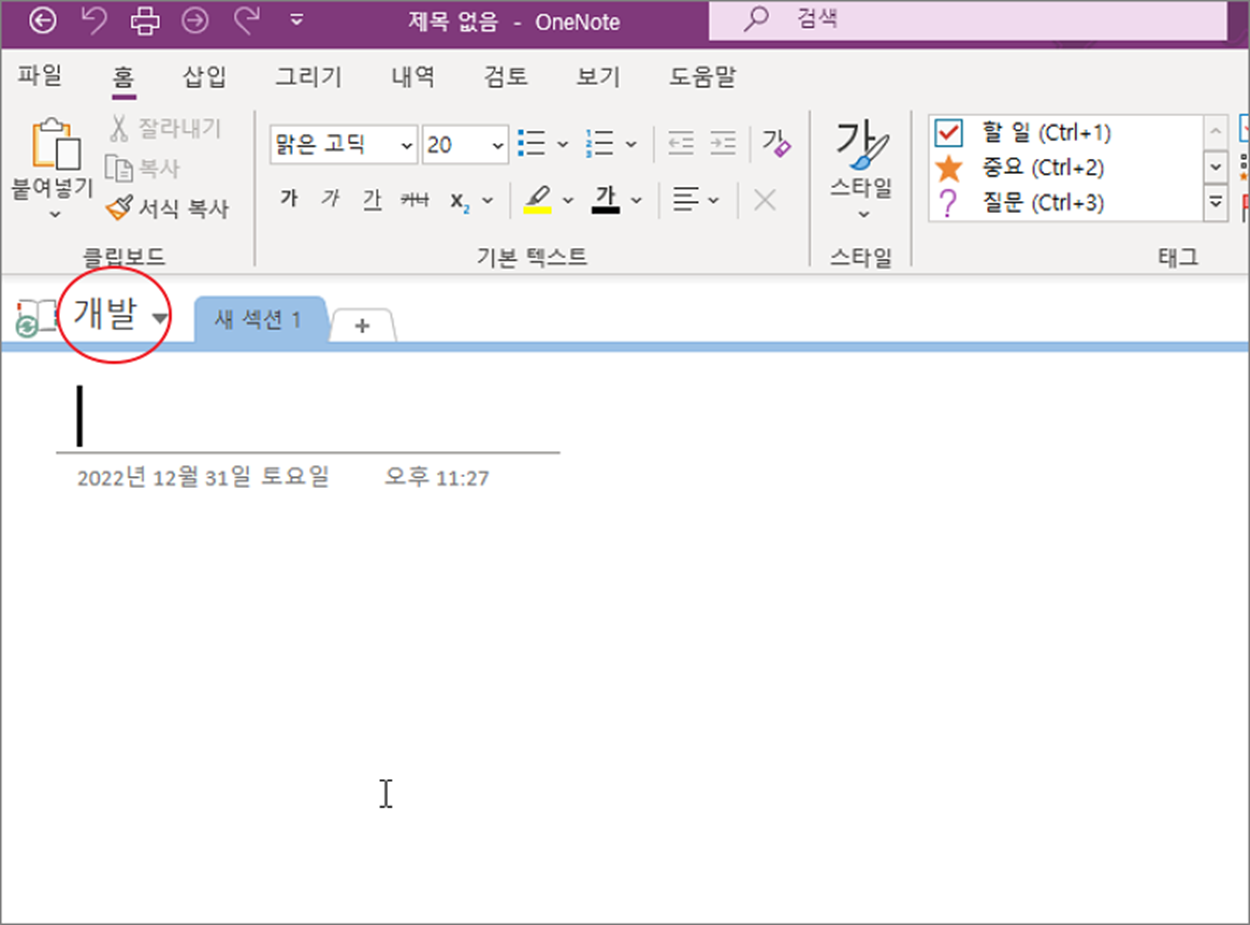Expand numbering style dropdown arrow
This screenshot has width=1250, height=925.
point(631,145)
